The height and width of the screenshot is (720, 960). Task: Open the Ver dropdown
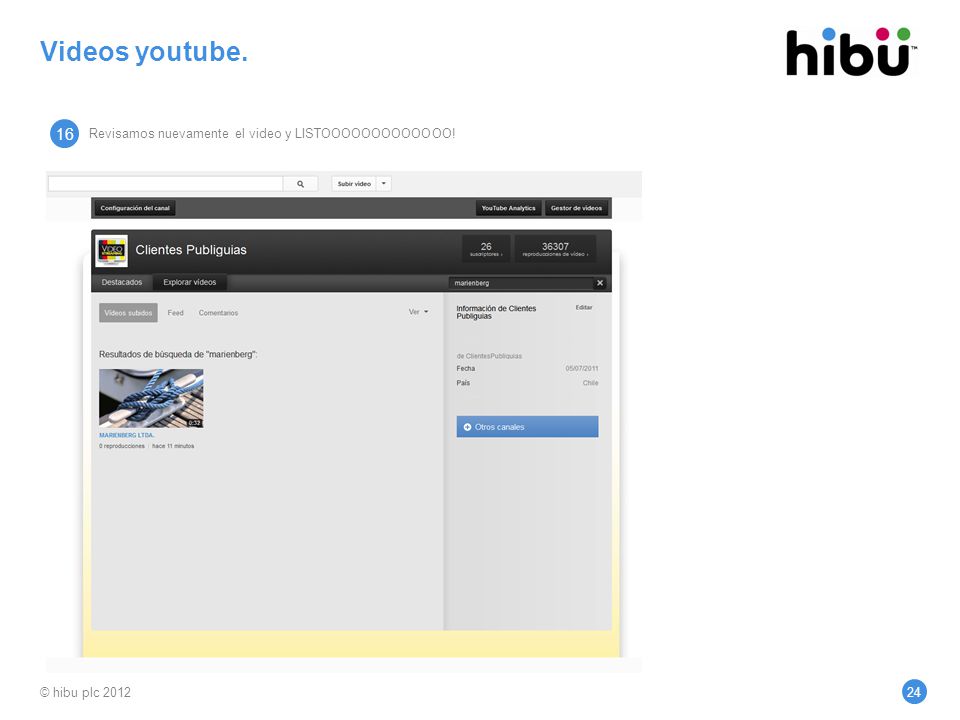tap(418, 312)
